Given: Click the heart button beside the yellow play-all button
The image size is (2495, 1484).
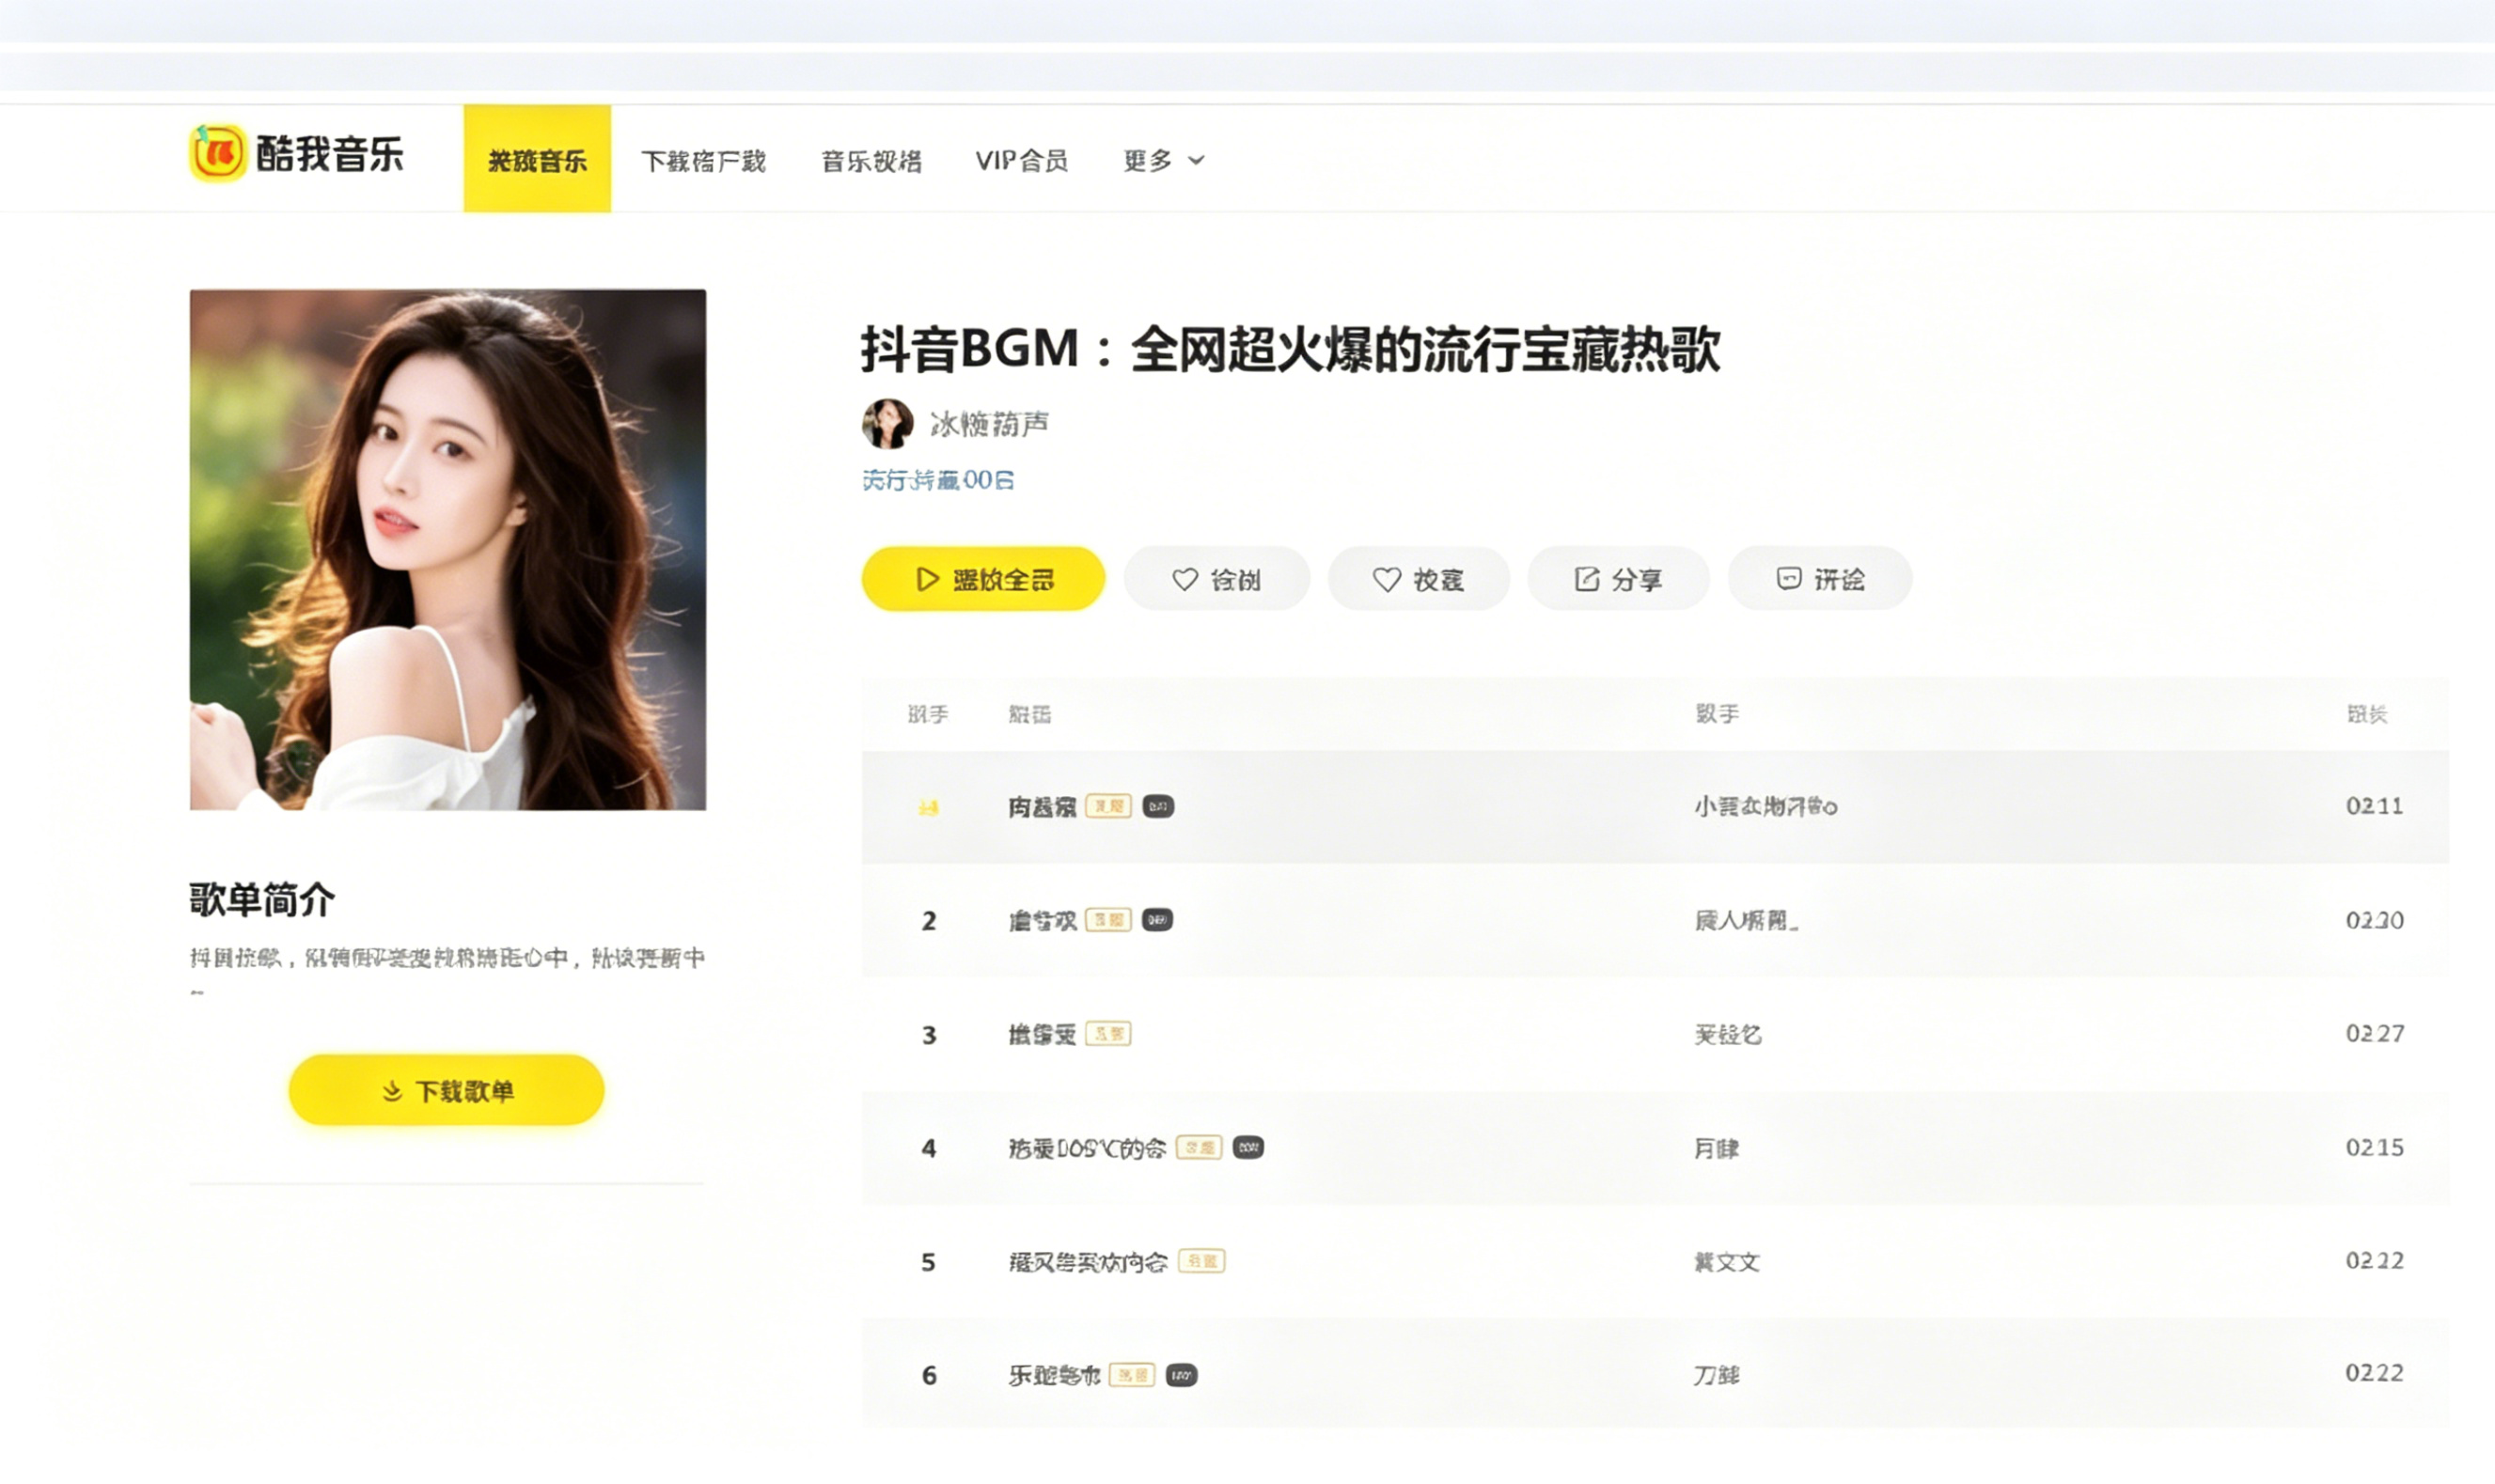Looking at the screenshot, I should 1217,578.
